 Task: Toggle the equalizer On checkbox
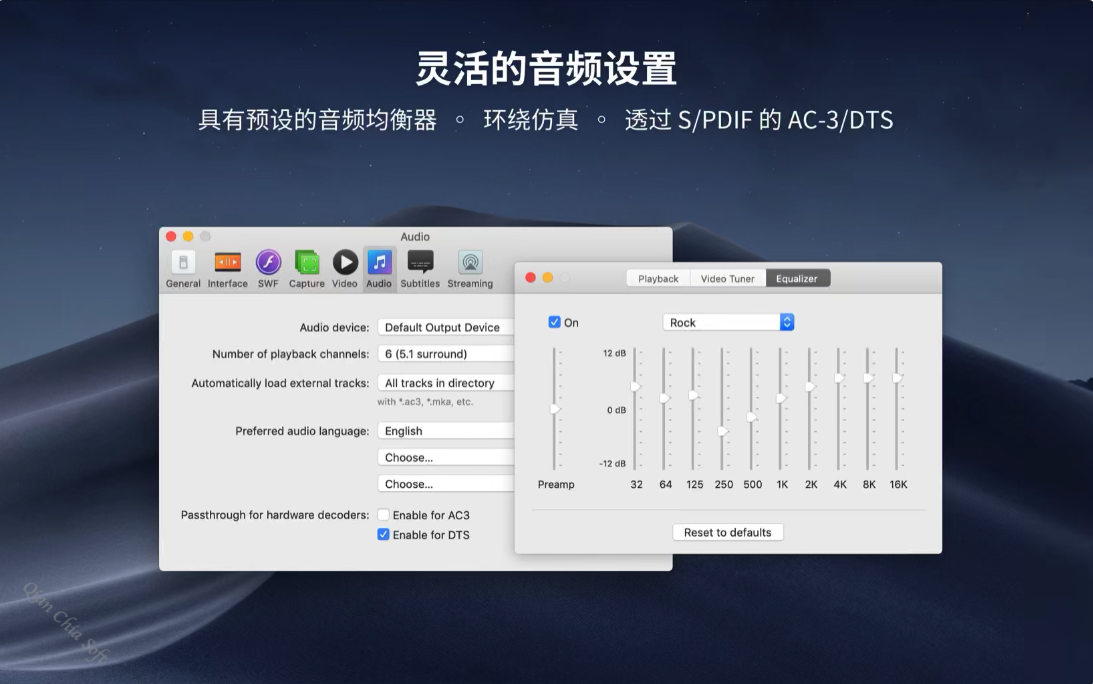click(554, 322)
